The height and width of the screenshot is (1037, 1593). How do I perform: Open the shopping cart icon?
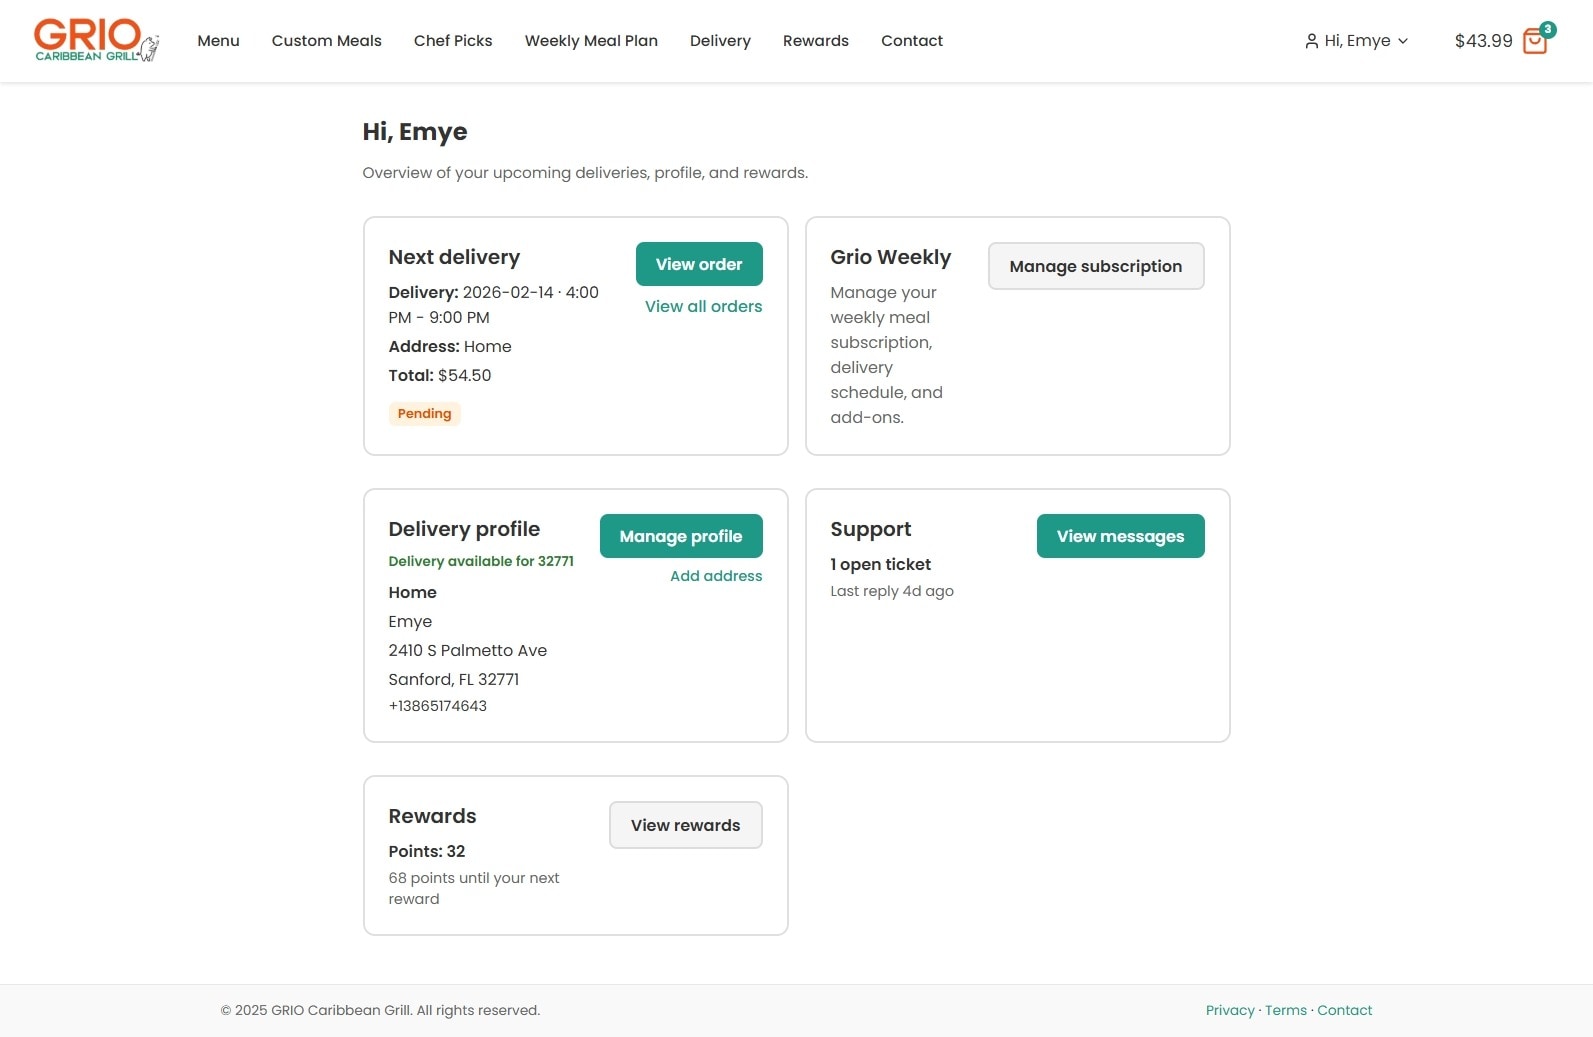[x=1534, y=42]
